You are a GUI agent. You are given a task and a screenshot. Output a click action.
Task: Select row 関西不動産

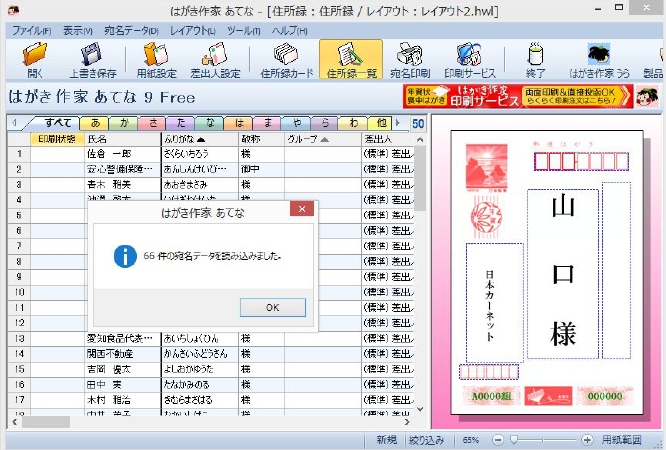(x=210, y=354)
